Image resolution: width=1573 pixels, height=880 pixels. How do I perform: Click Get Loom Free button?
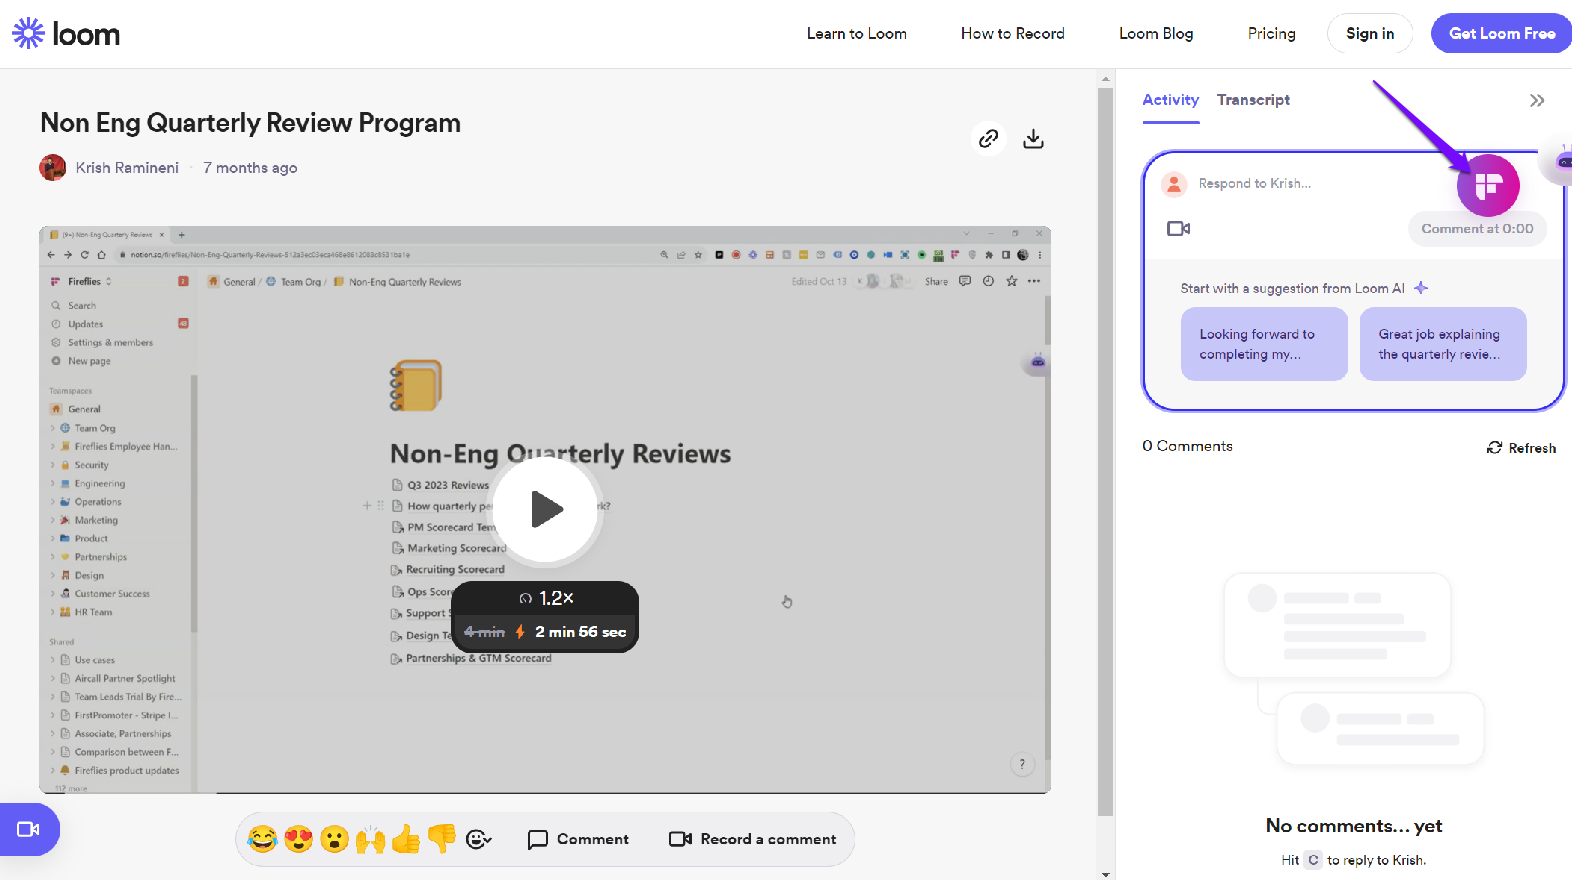1502,34
